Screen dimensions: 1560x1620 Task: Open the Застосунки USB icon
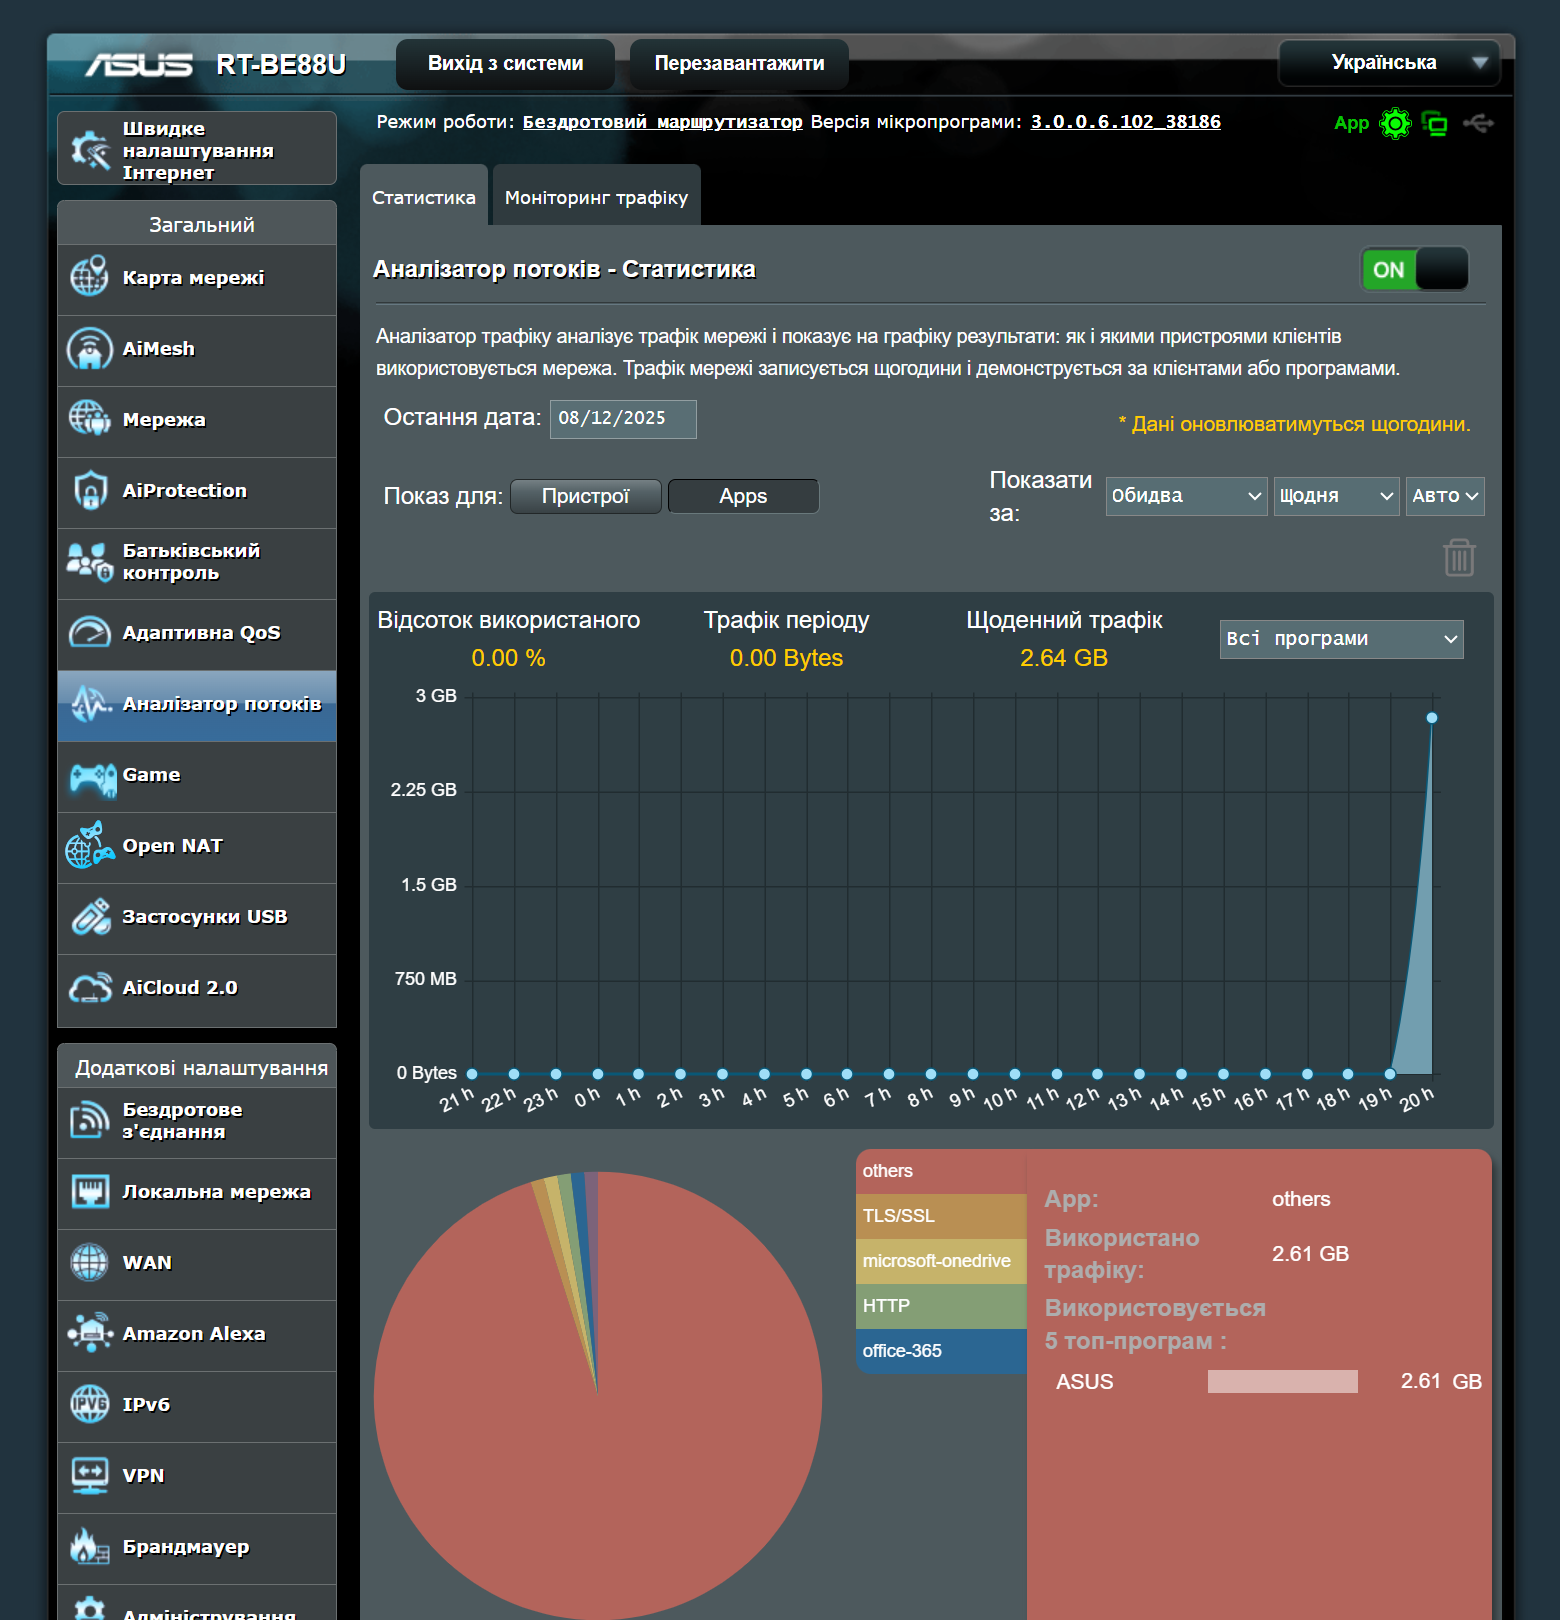(x=90, y=916)
